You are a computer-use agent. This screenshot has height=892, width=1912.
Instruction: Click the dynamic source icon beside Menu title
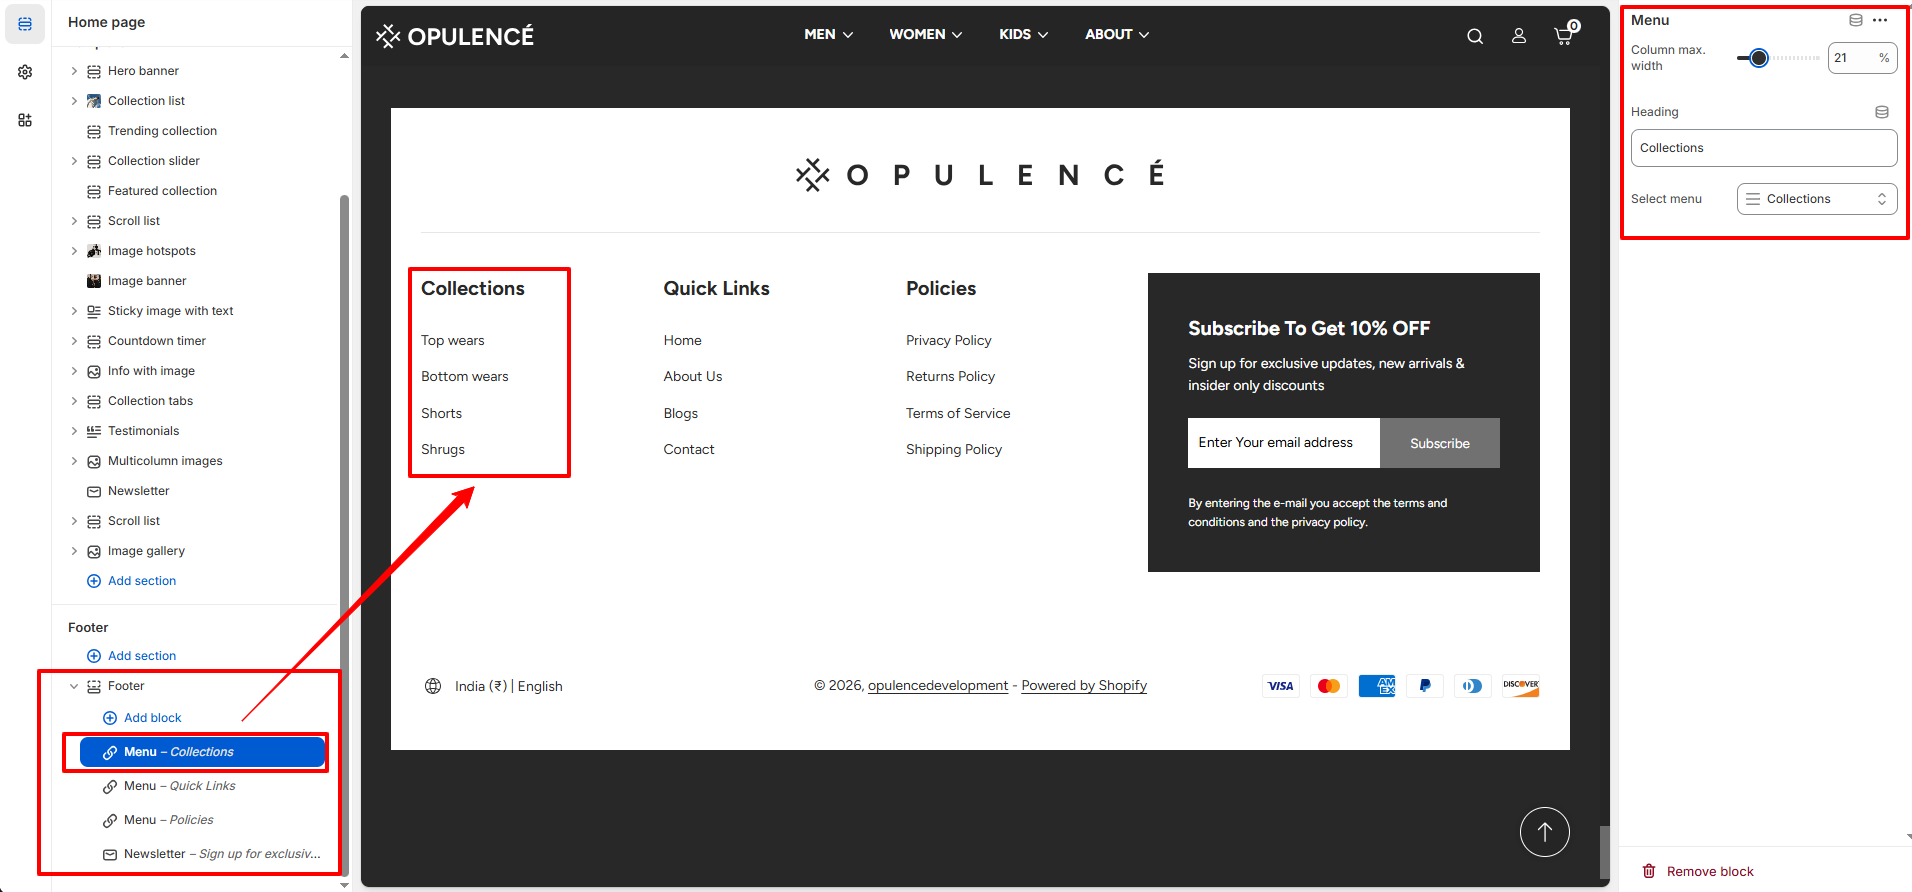(x=1856, y=20)
